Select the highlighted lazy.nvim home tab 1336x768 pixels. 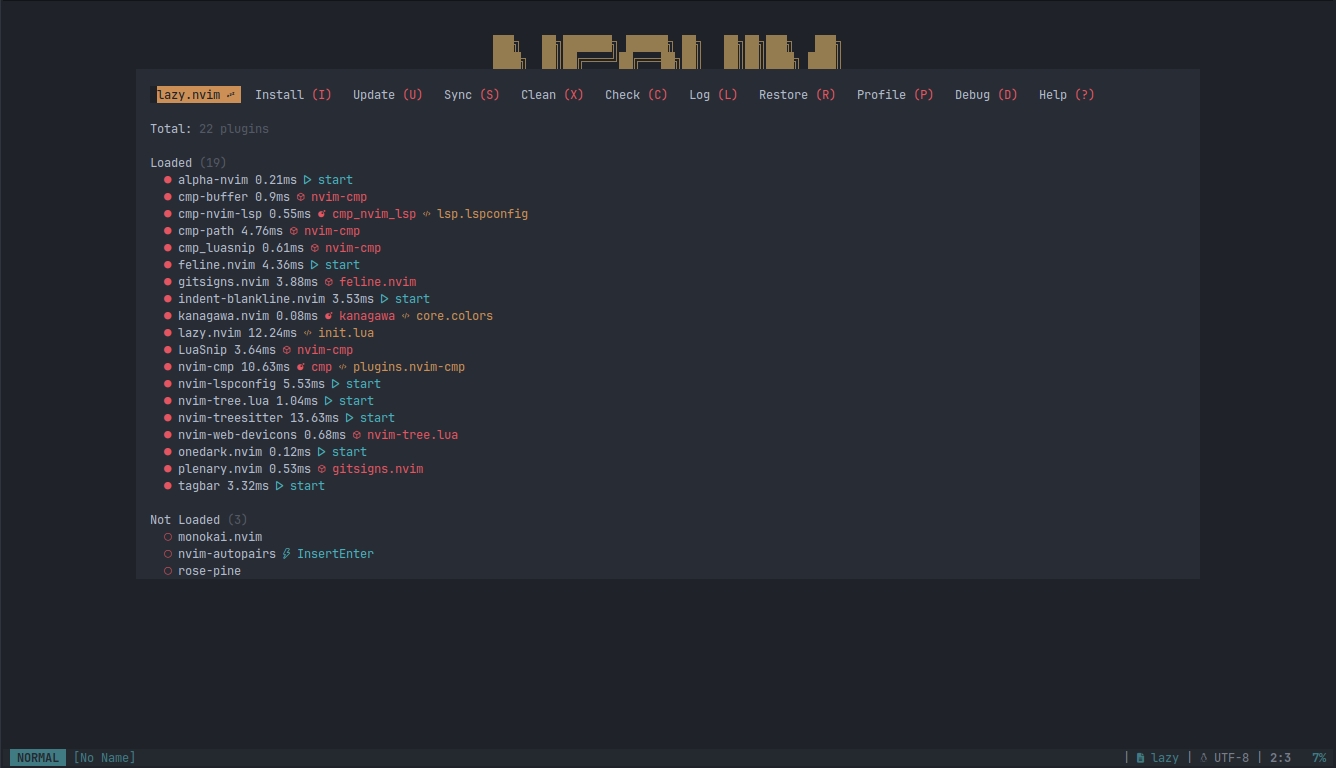[x=196, y=95]
